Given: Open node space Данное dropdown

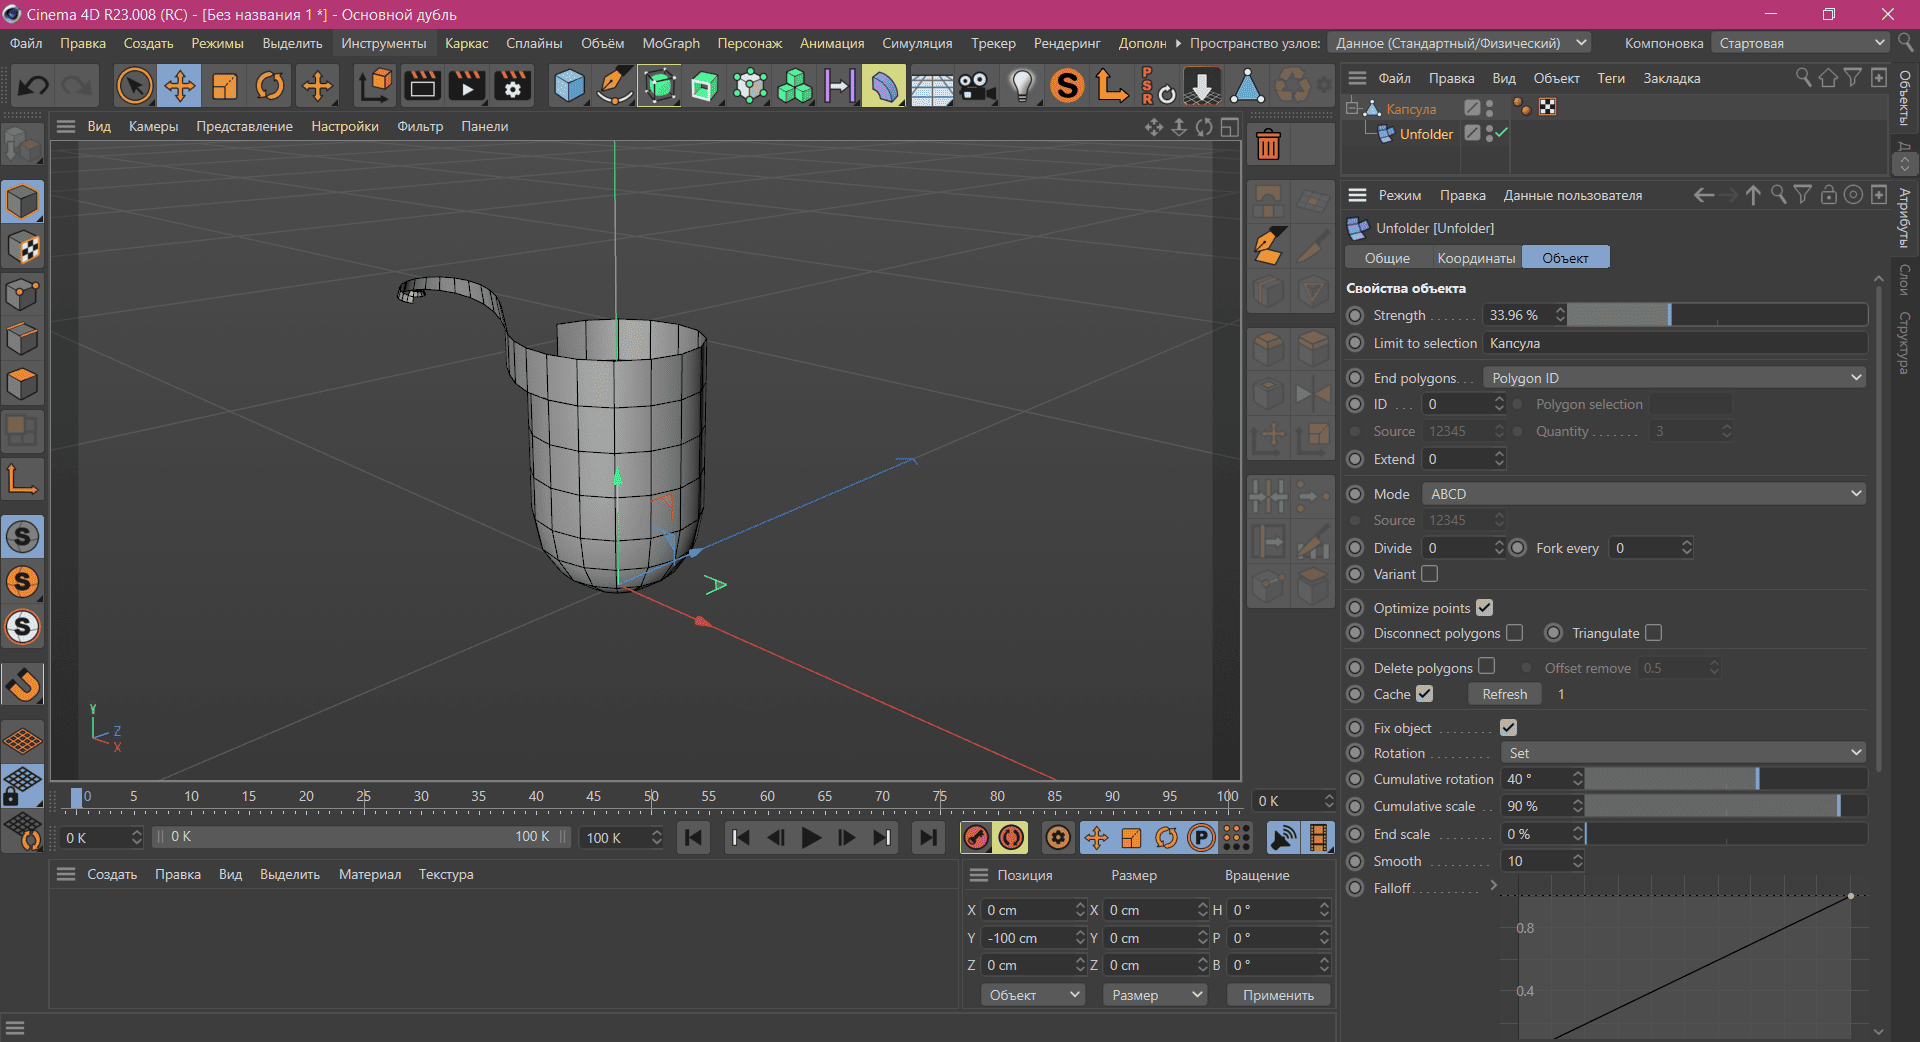Looking at the screenshot, I should tap(1459, 43).
